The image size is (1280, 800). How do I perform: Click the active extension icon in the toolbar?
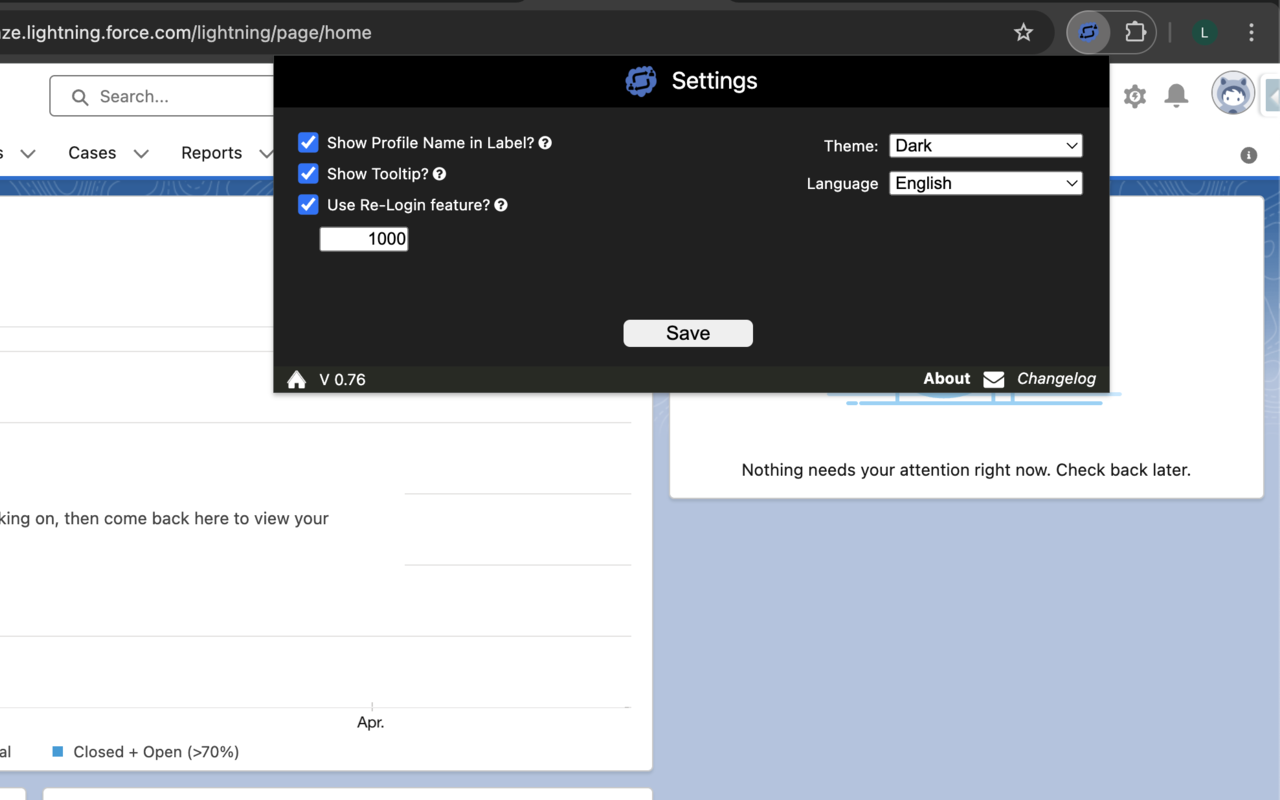click(x=1087, y=31)
